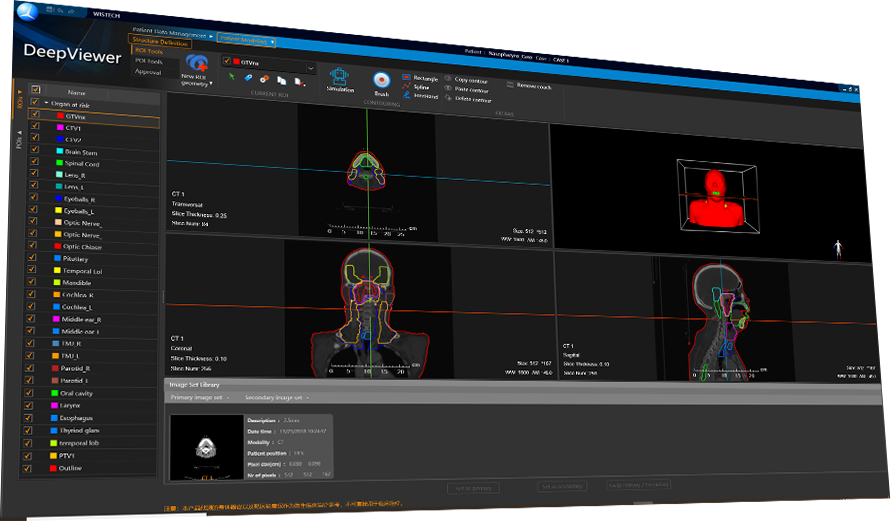
Task: Choose the Rectangle contour tool
Action: (x=420, y=78)
